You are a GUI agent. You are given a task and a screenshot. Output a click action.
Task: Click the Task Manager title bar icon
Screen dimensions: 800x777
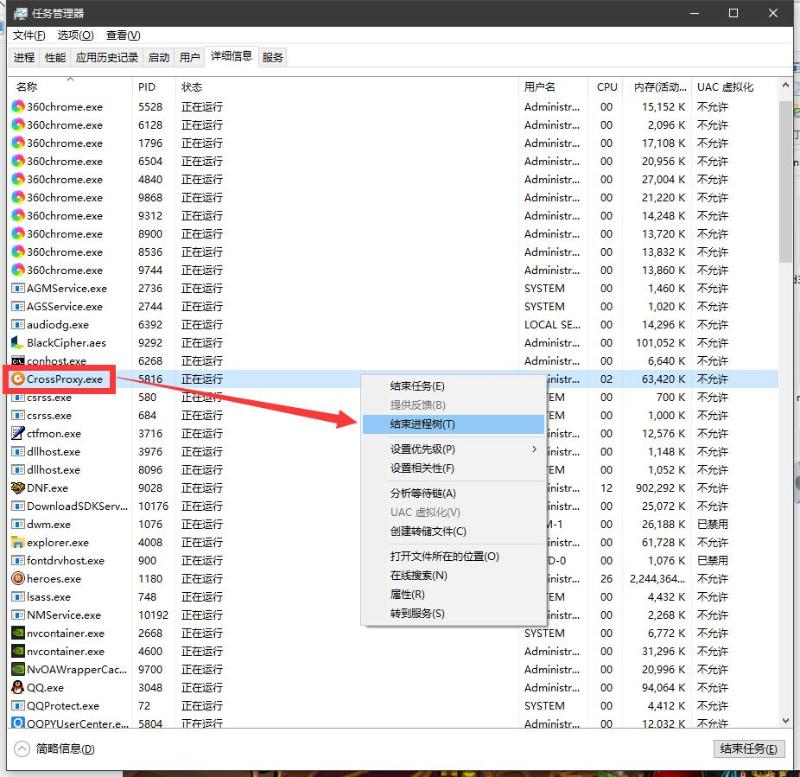[x=19, y=13]
